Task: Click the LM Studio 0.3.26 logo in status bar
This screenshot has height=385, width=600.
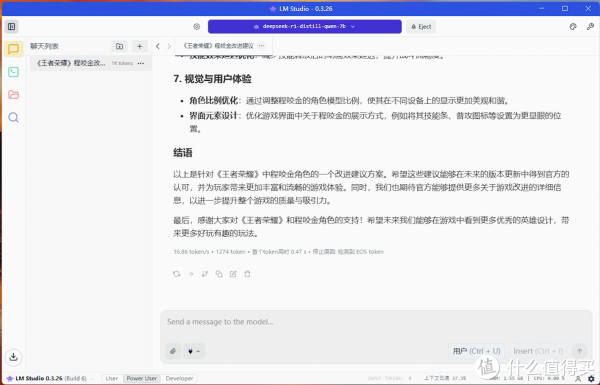Action: (x=35, y=378)
